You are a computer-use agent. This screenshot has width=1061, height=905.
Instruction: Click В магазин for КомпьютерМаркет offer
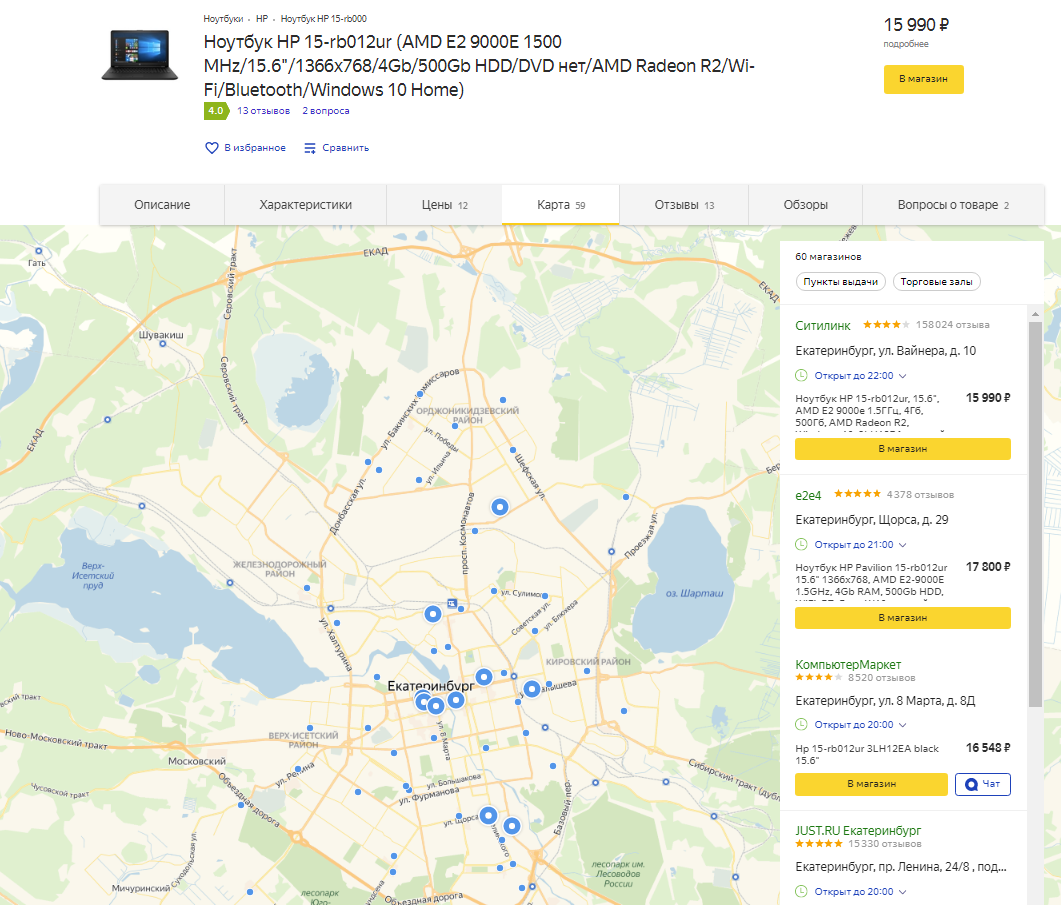point(871,784)
